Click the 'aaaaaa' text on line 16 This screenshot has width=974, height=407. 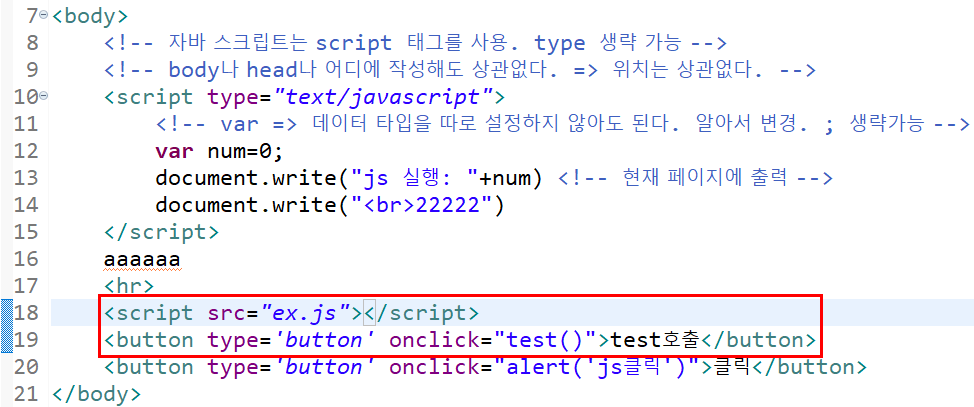click(x=142, y=260)
